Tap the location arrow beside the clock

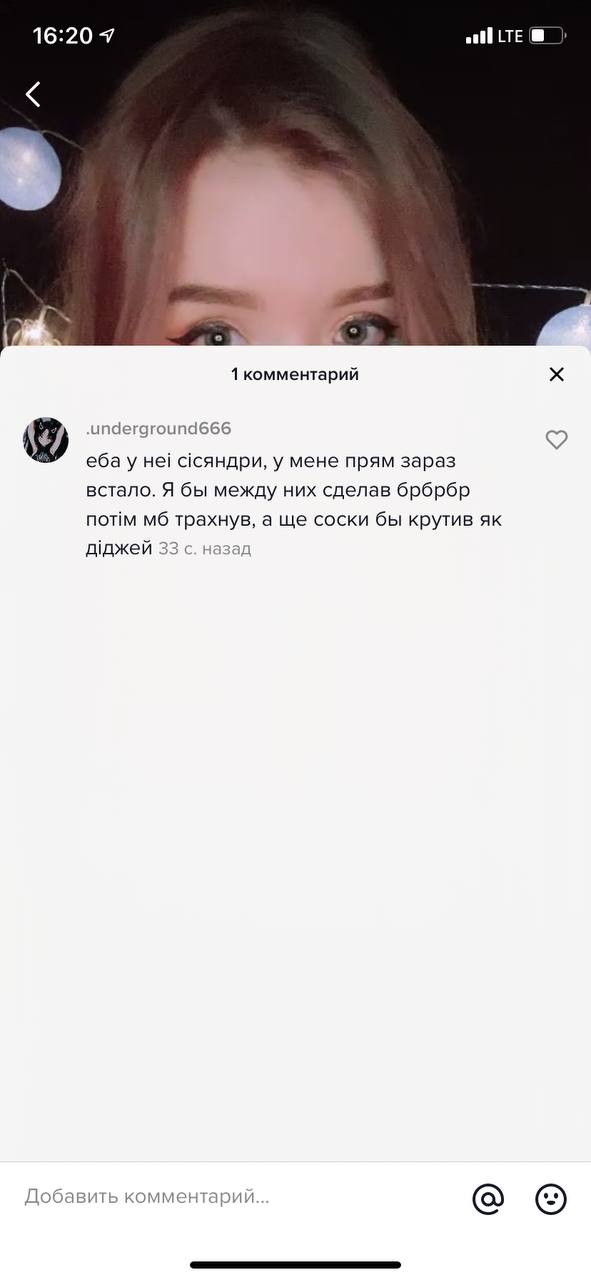pos(107,36)
